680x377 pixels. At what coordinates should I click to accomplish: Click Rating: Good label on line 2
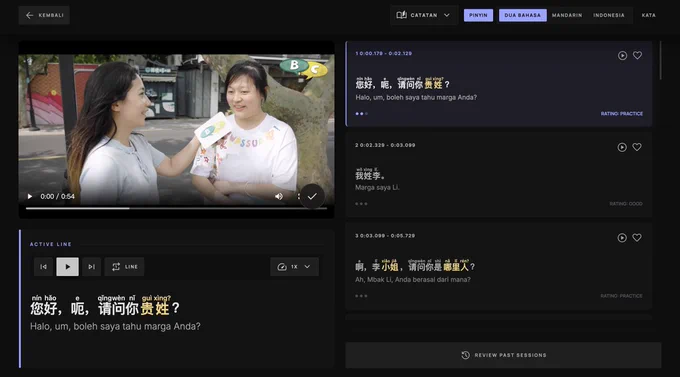pyautogui.click(x=626, y=204)
